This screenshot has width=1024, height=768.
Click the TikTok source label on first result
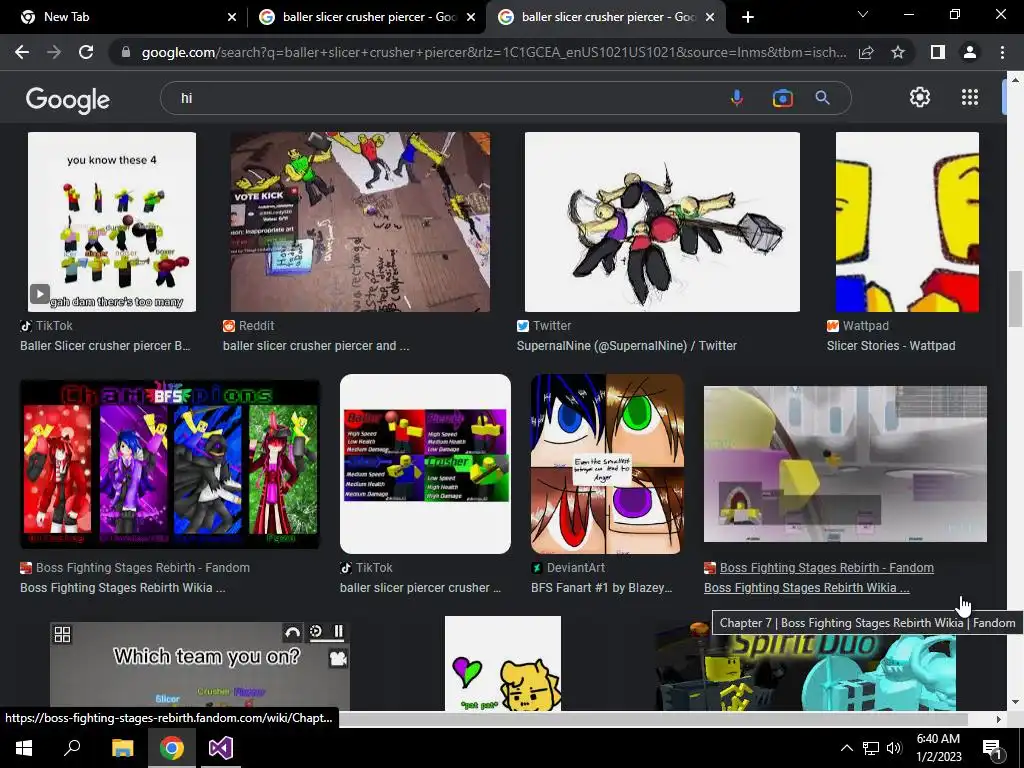[54, 326]
